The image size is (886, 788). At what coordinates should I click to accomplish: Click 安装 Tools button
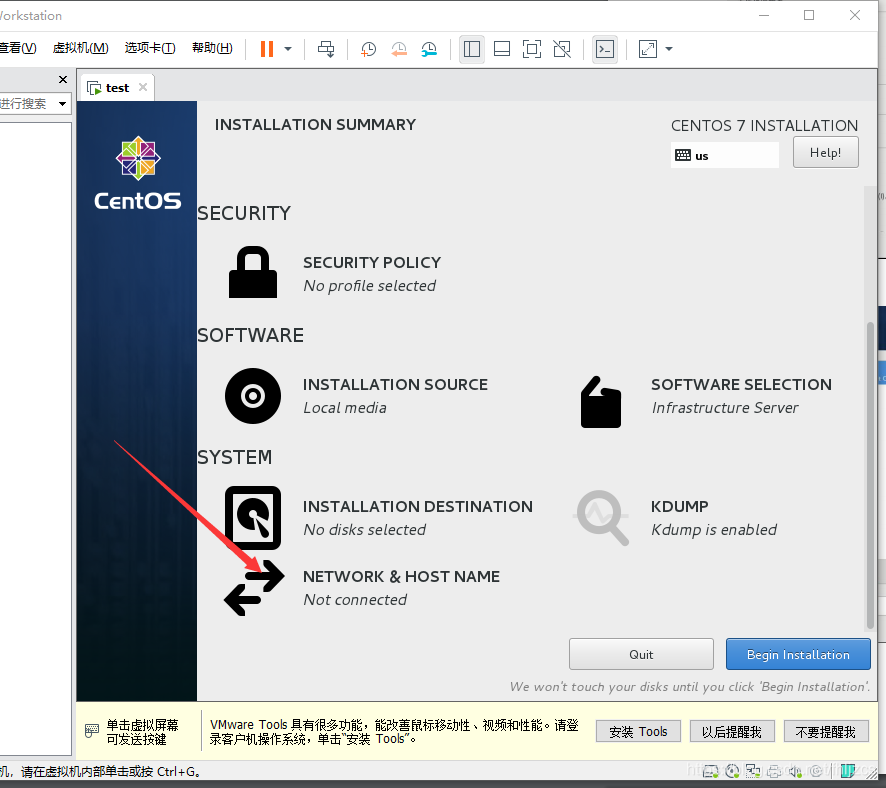[638, 732]
